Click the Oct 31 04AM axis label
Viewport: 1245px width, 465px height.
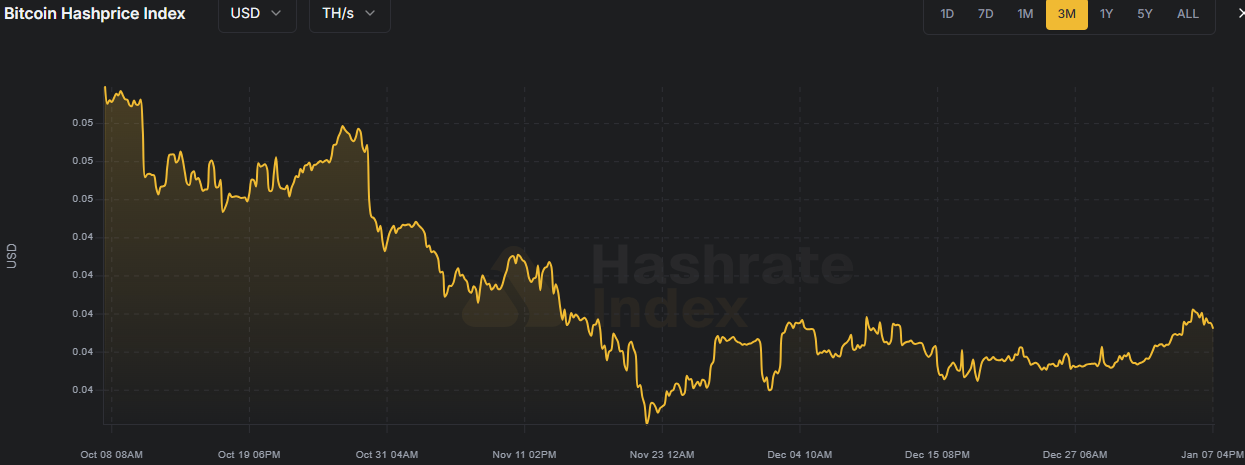coord(387,455)
